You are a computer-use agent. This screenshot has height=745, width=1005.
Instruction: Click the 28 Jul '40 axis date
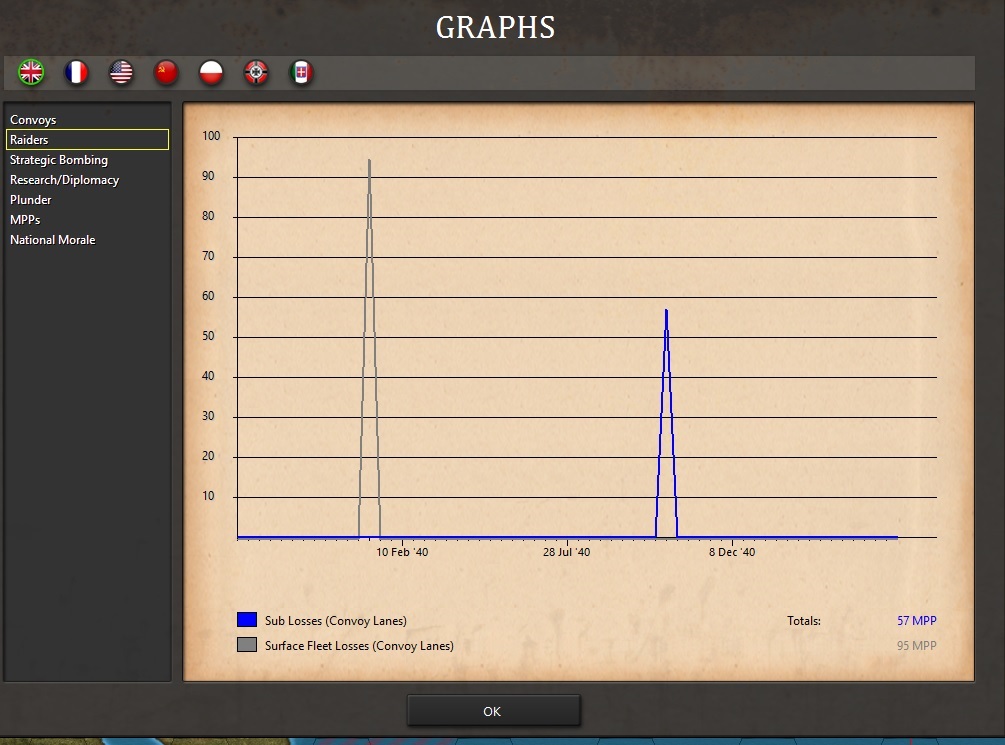tap(567, 552)
